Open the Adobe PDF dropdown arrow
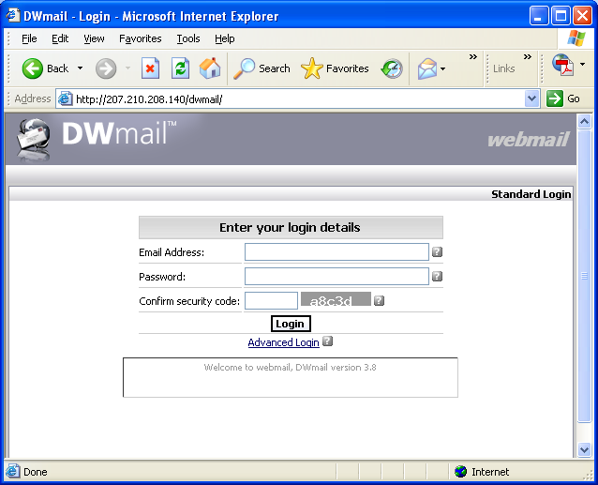Screen dimensions: 598x485 [x=582, y=64]
